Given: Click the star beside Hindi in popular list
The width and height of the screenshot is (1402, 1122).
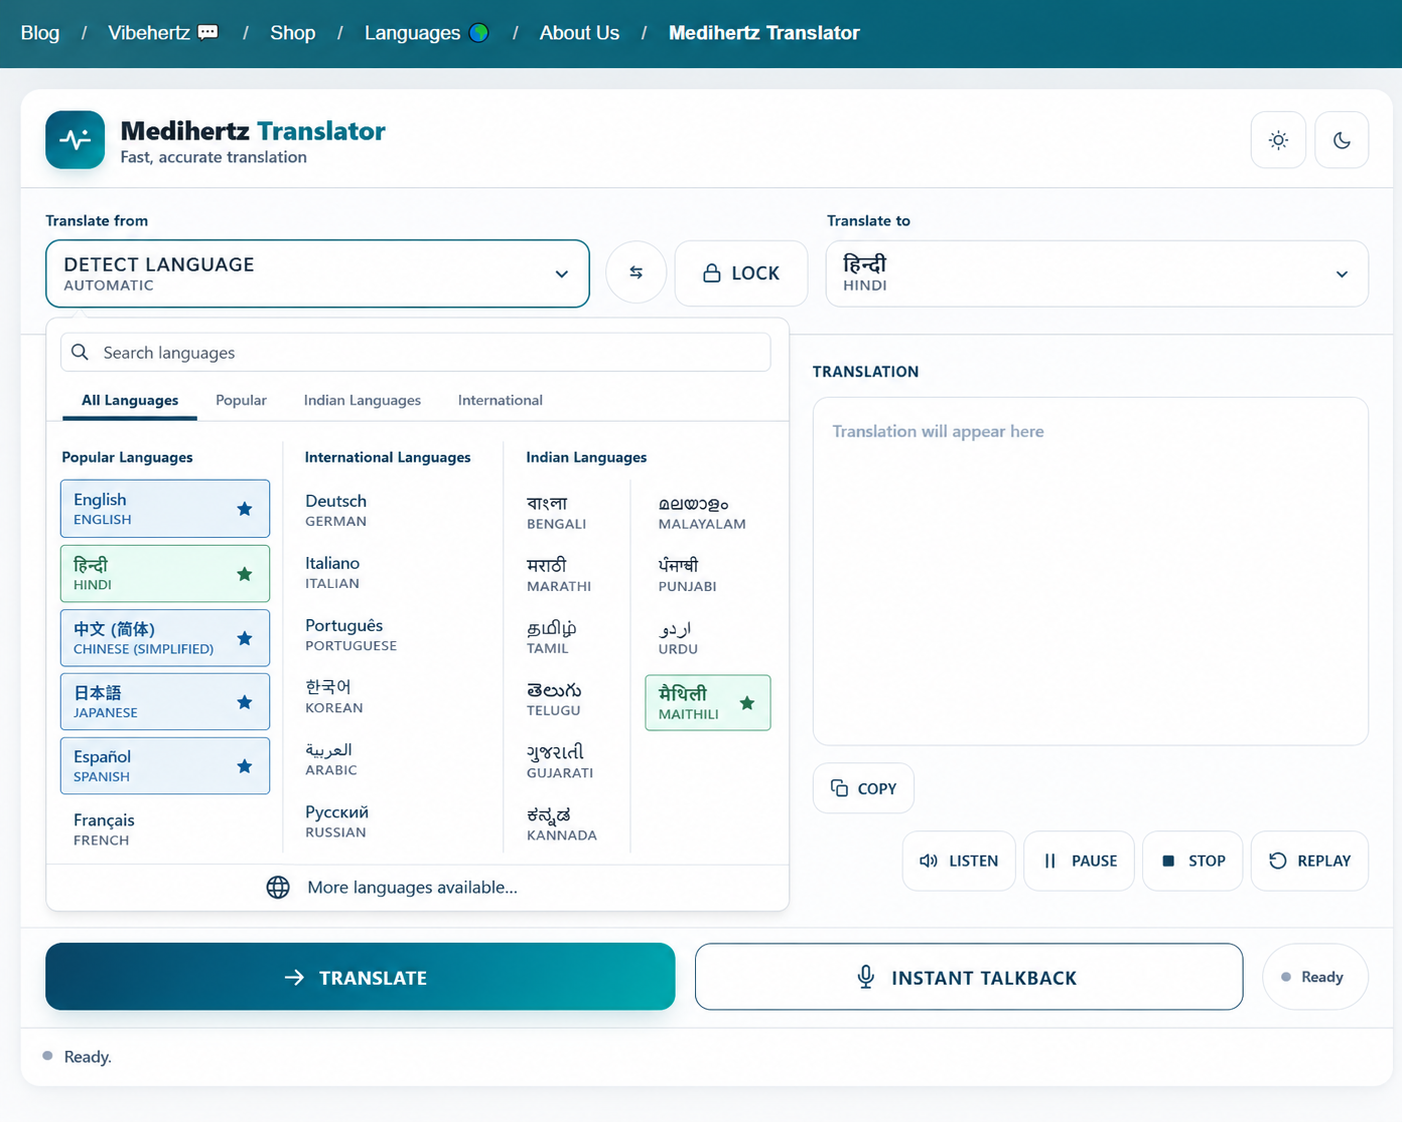Looking at the screenshot, I should (244, 574).
